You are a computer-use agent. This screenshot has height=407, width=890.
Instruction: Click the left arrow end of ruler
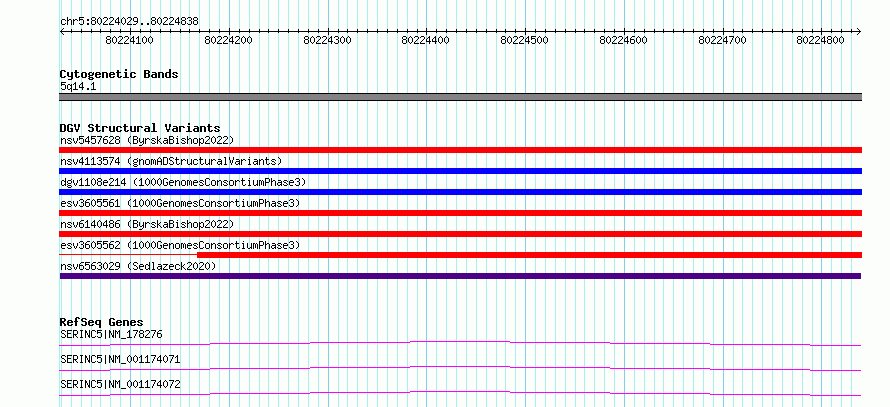62,31
